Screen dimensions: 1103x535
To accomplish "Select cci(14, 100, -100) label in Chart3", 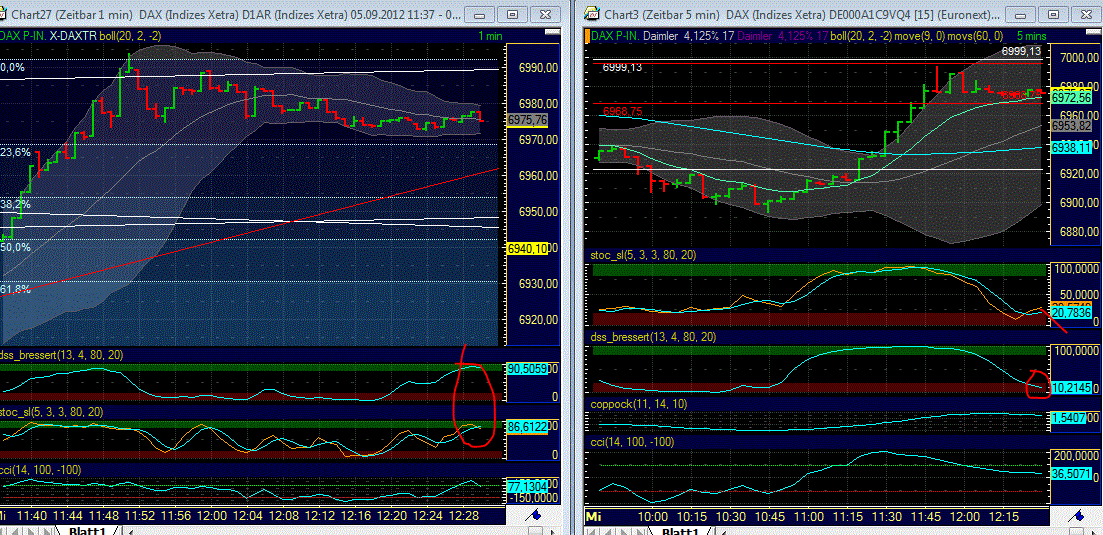I will [x=633, y=442].
